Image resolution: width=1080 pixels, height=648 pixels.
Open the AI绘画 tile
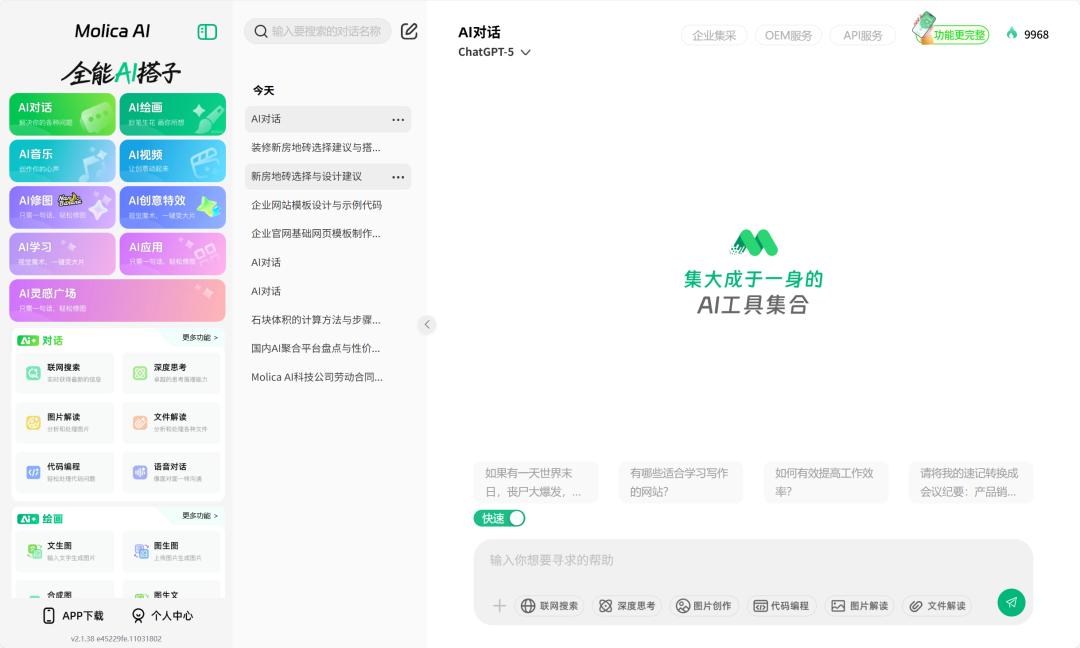[172, 114]
